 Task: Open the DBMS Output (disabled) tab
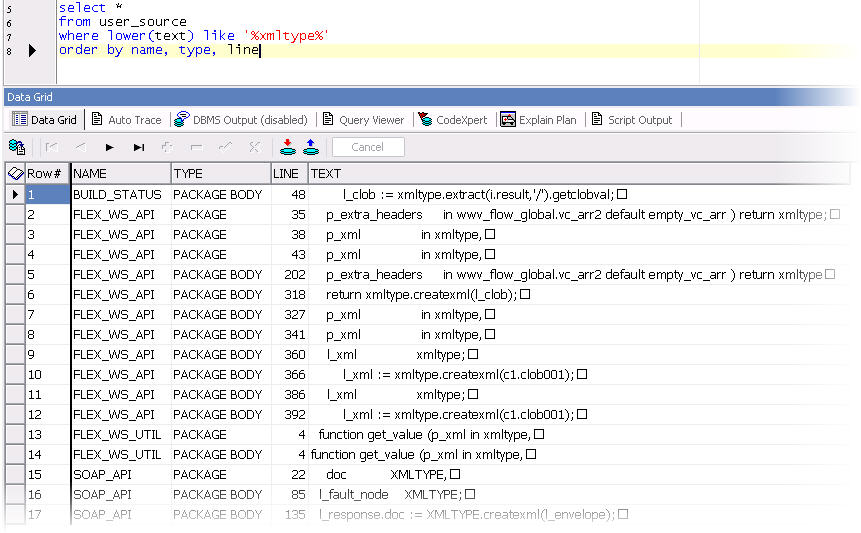[241, 120]
